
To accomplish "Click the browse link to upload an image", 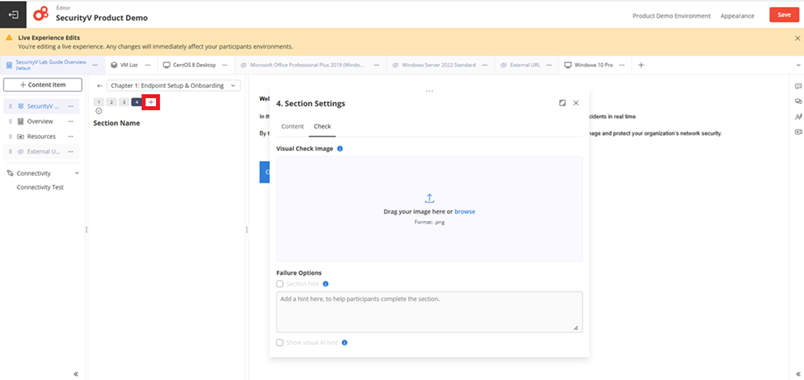I will coord(465,211).
